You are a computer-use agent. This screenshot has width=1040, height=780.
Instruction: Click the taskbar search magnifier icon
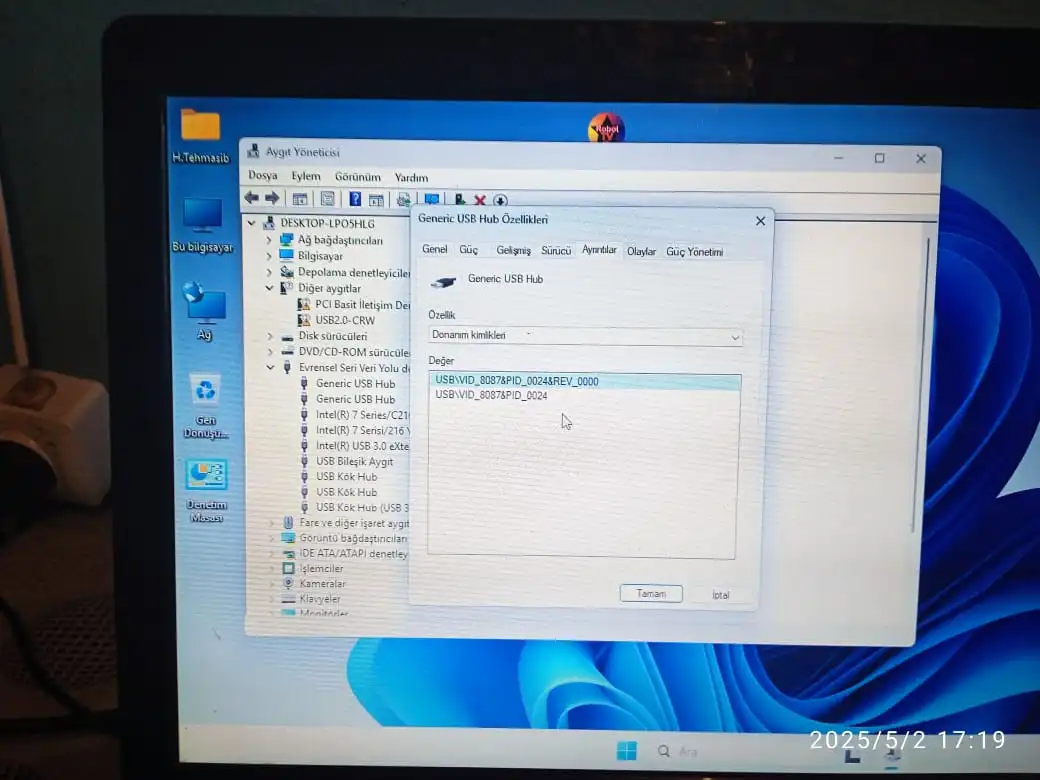663,751
